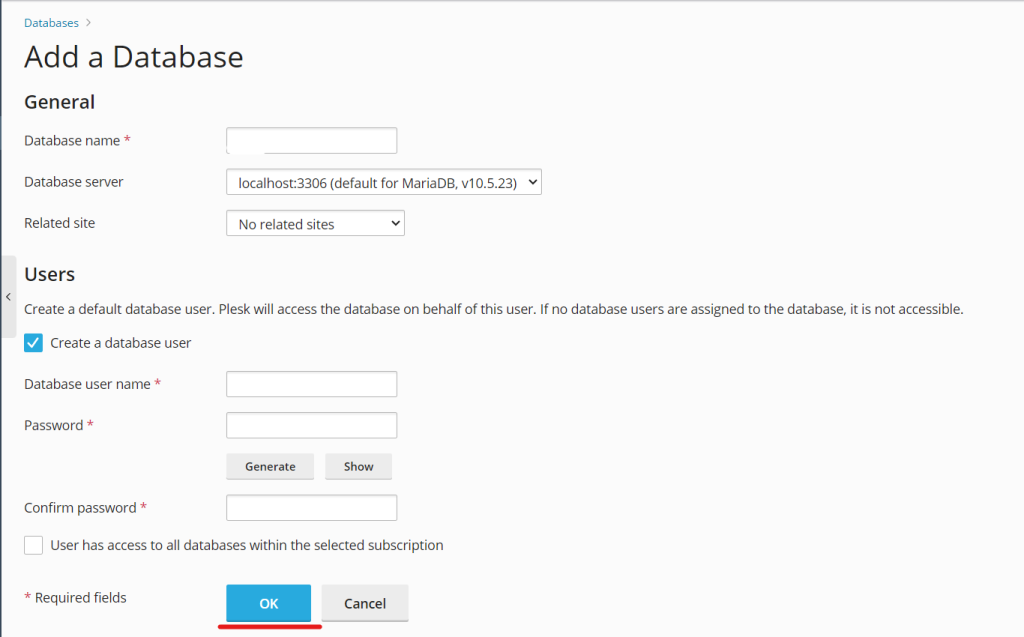Collapse the sidebar with the left arrow handle
This screenshot has width=1024, height=637.
click(8, 297)
